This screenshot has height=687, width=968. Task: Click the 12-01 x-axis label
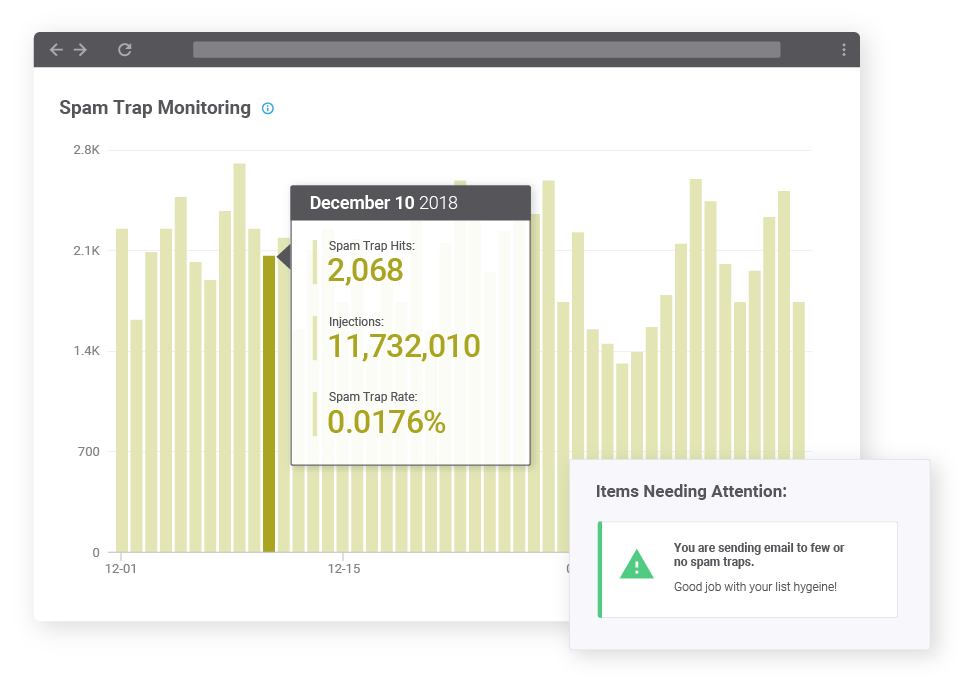coord(121,569)
